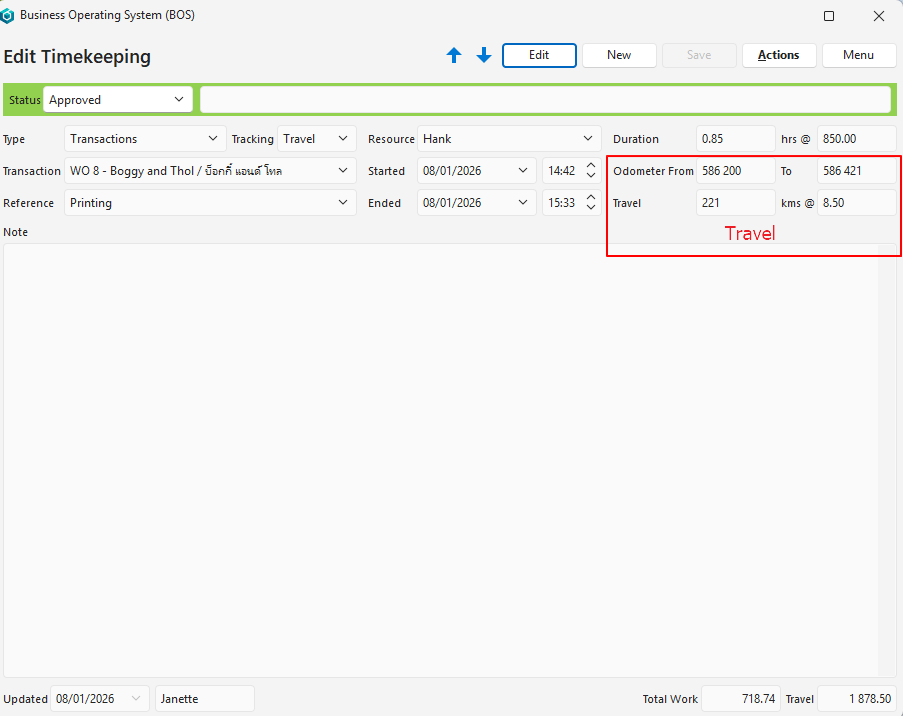Click the BOS application logo icon

8,16
